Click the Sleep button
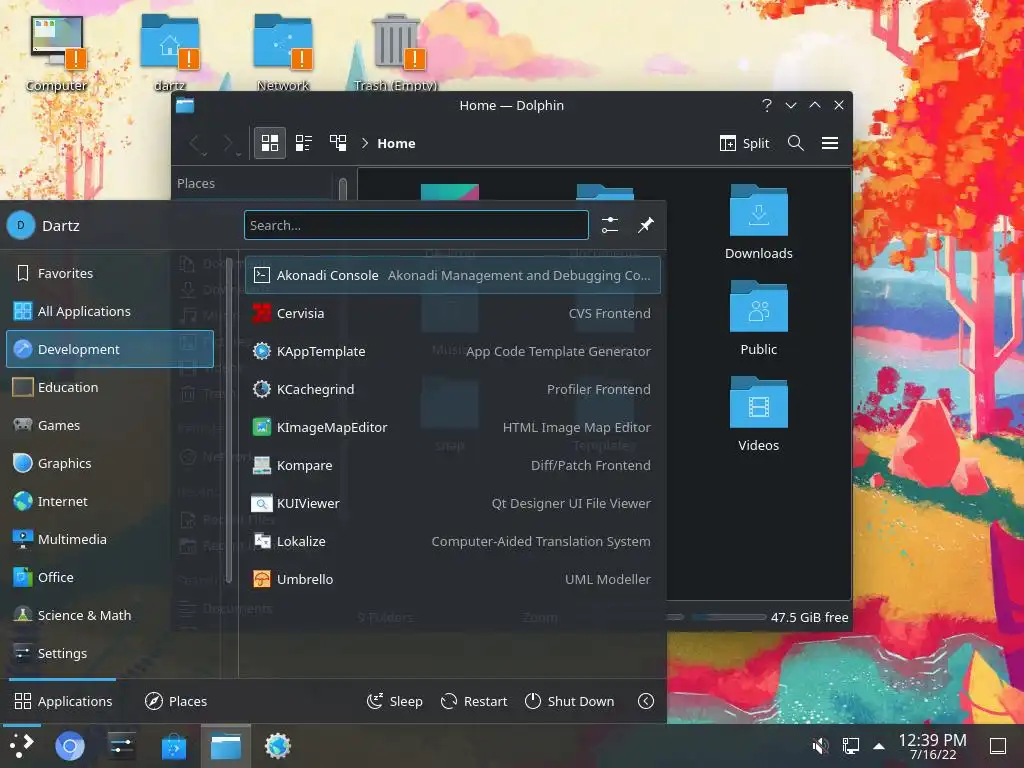This screenshot has width=1024, height=768. (394, 701)
